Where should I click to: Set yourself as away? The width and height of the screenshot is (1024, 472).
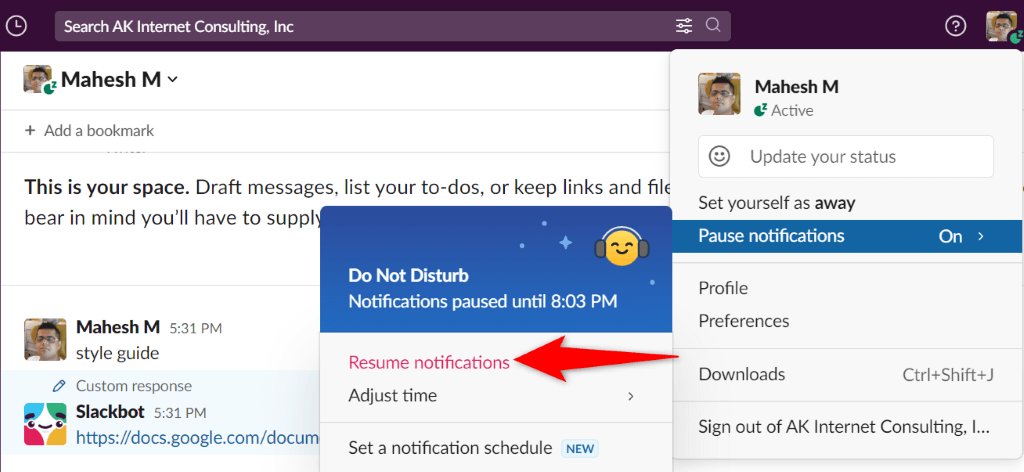coord(776,203)
